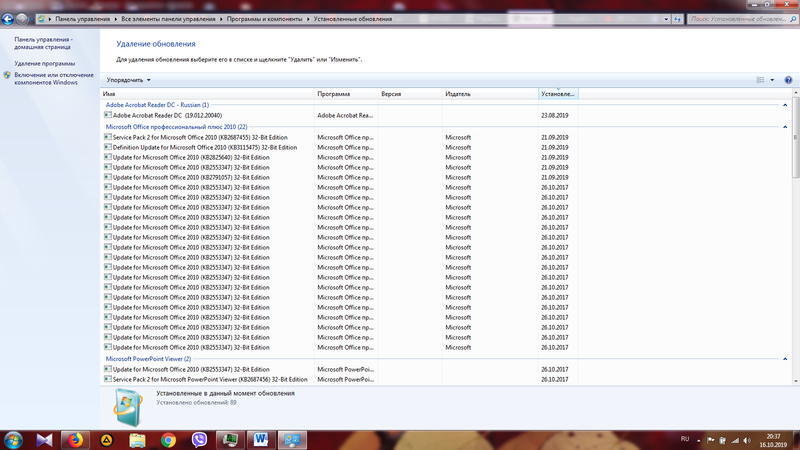
Task: Open AIMP player from the taskbar
Action: pyautogui.click(x=107, y=440)
